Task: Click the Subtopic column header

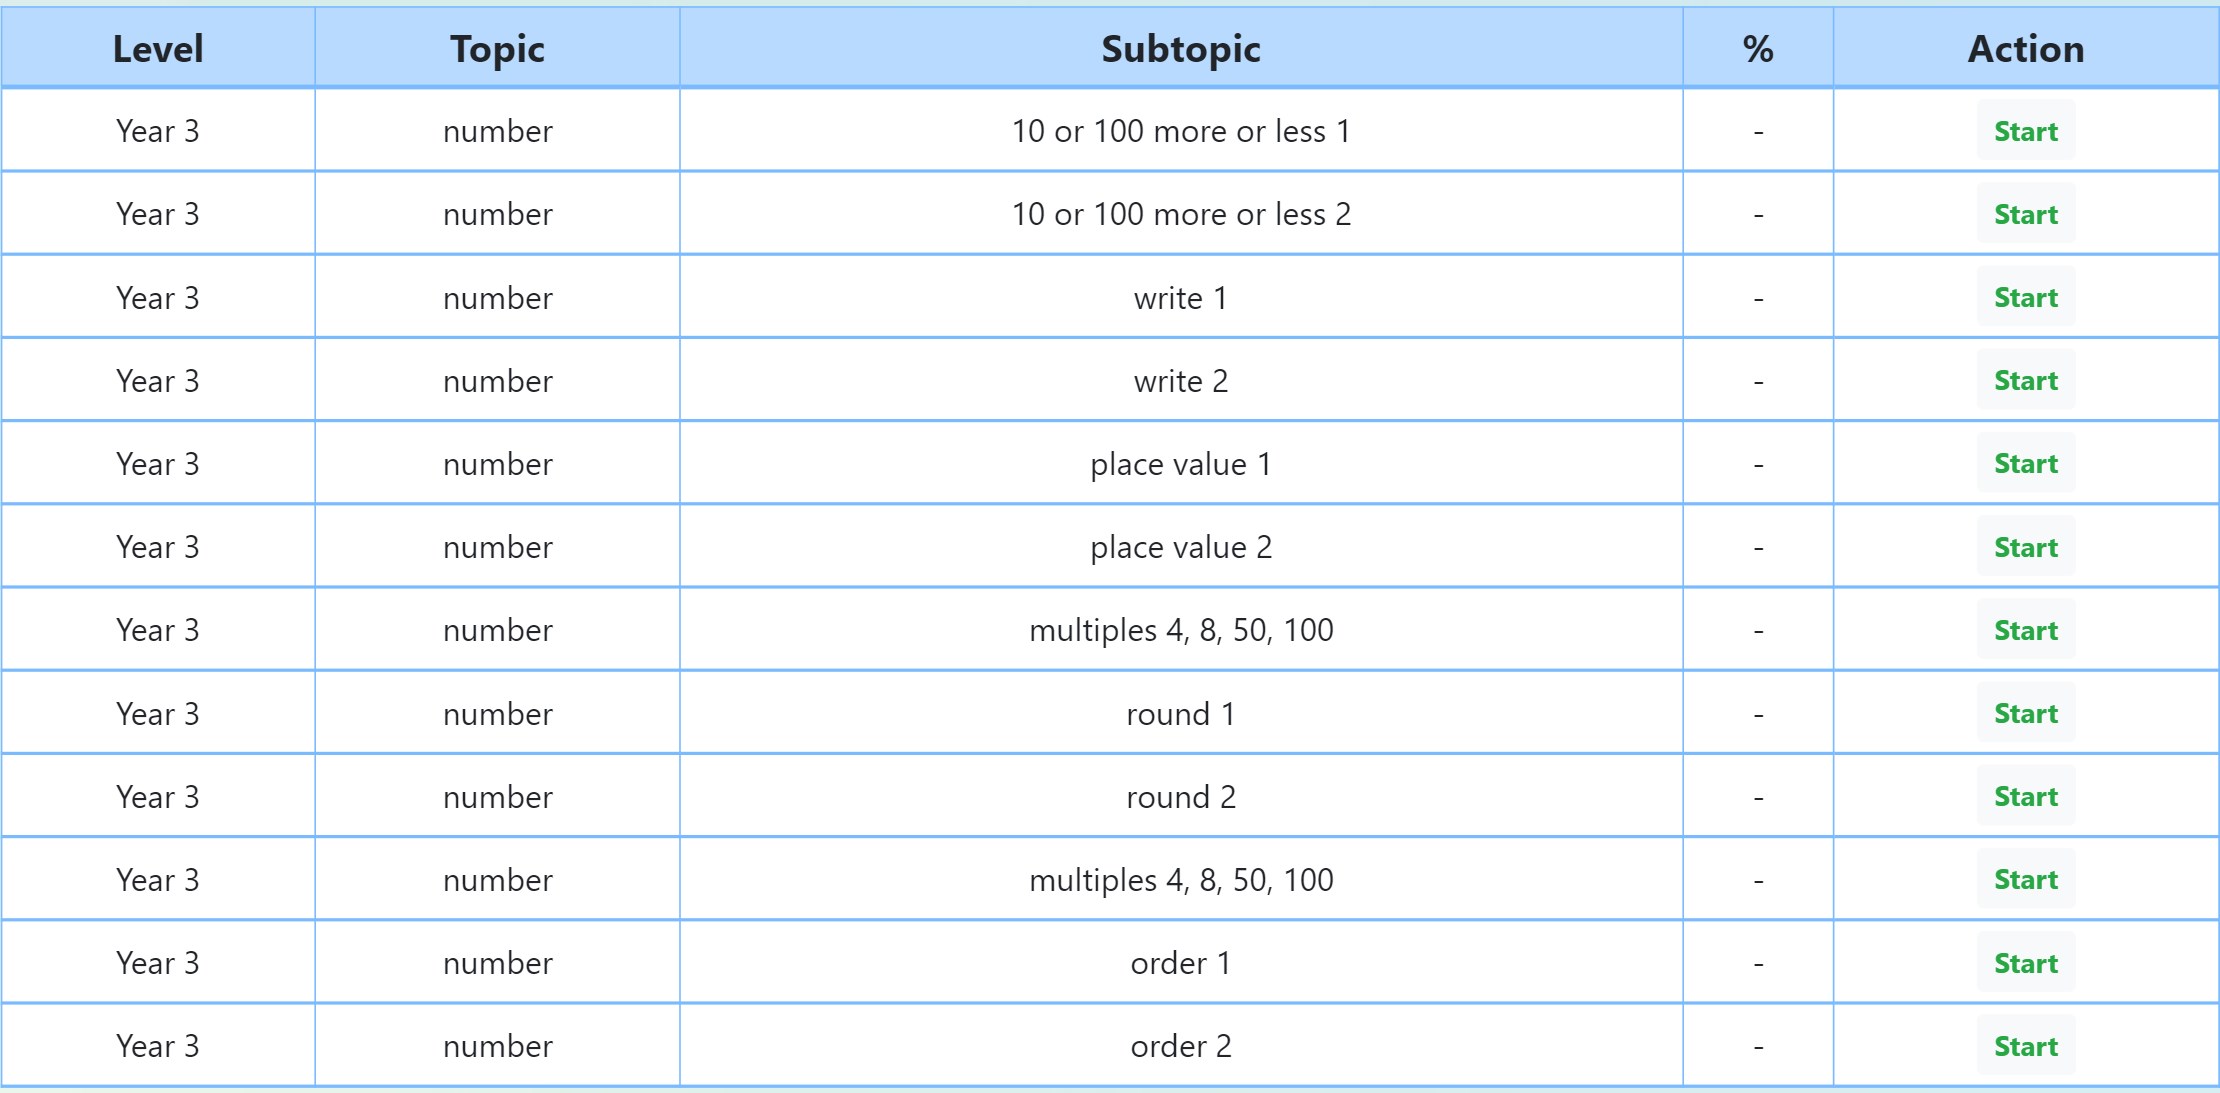Action: coord(1180,48)
